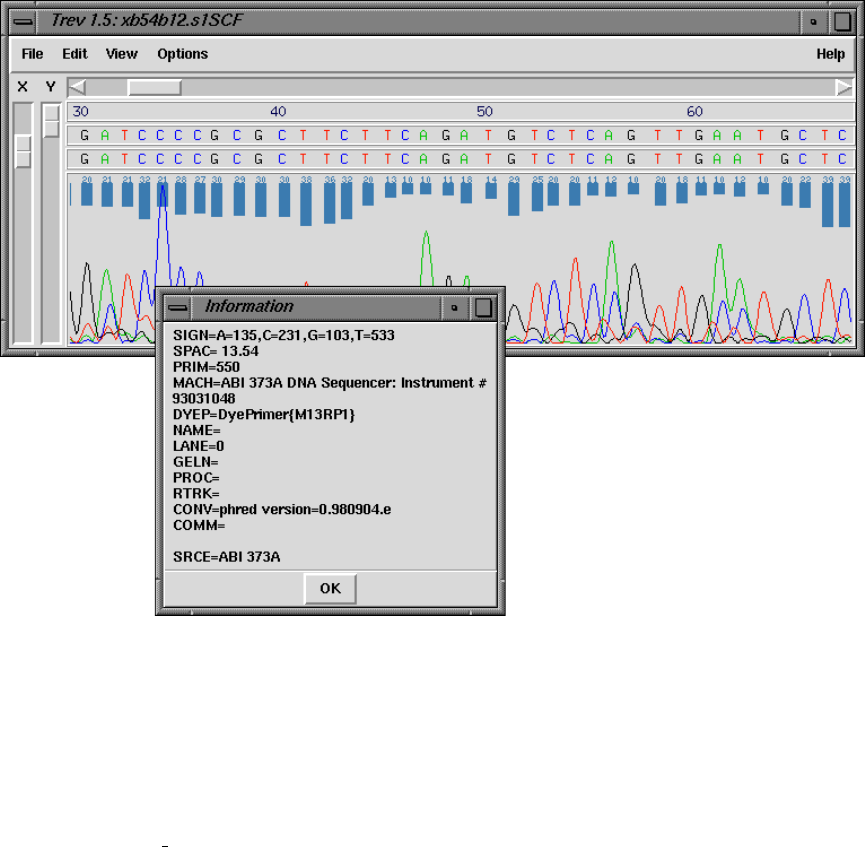The width and height of the screenshot is (865, 847).
Task: Click position 40 on the base ruler
Action: tap(278, 111)
